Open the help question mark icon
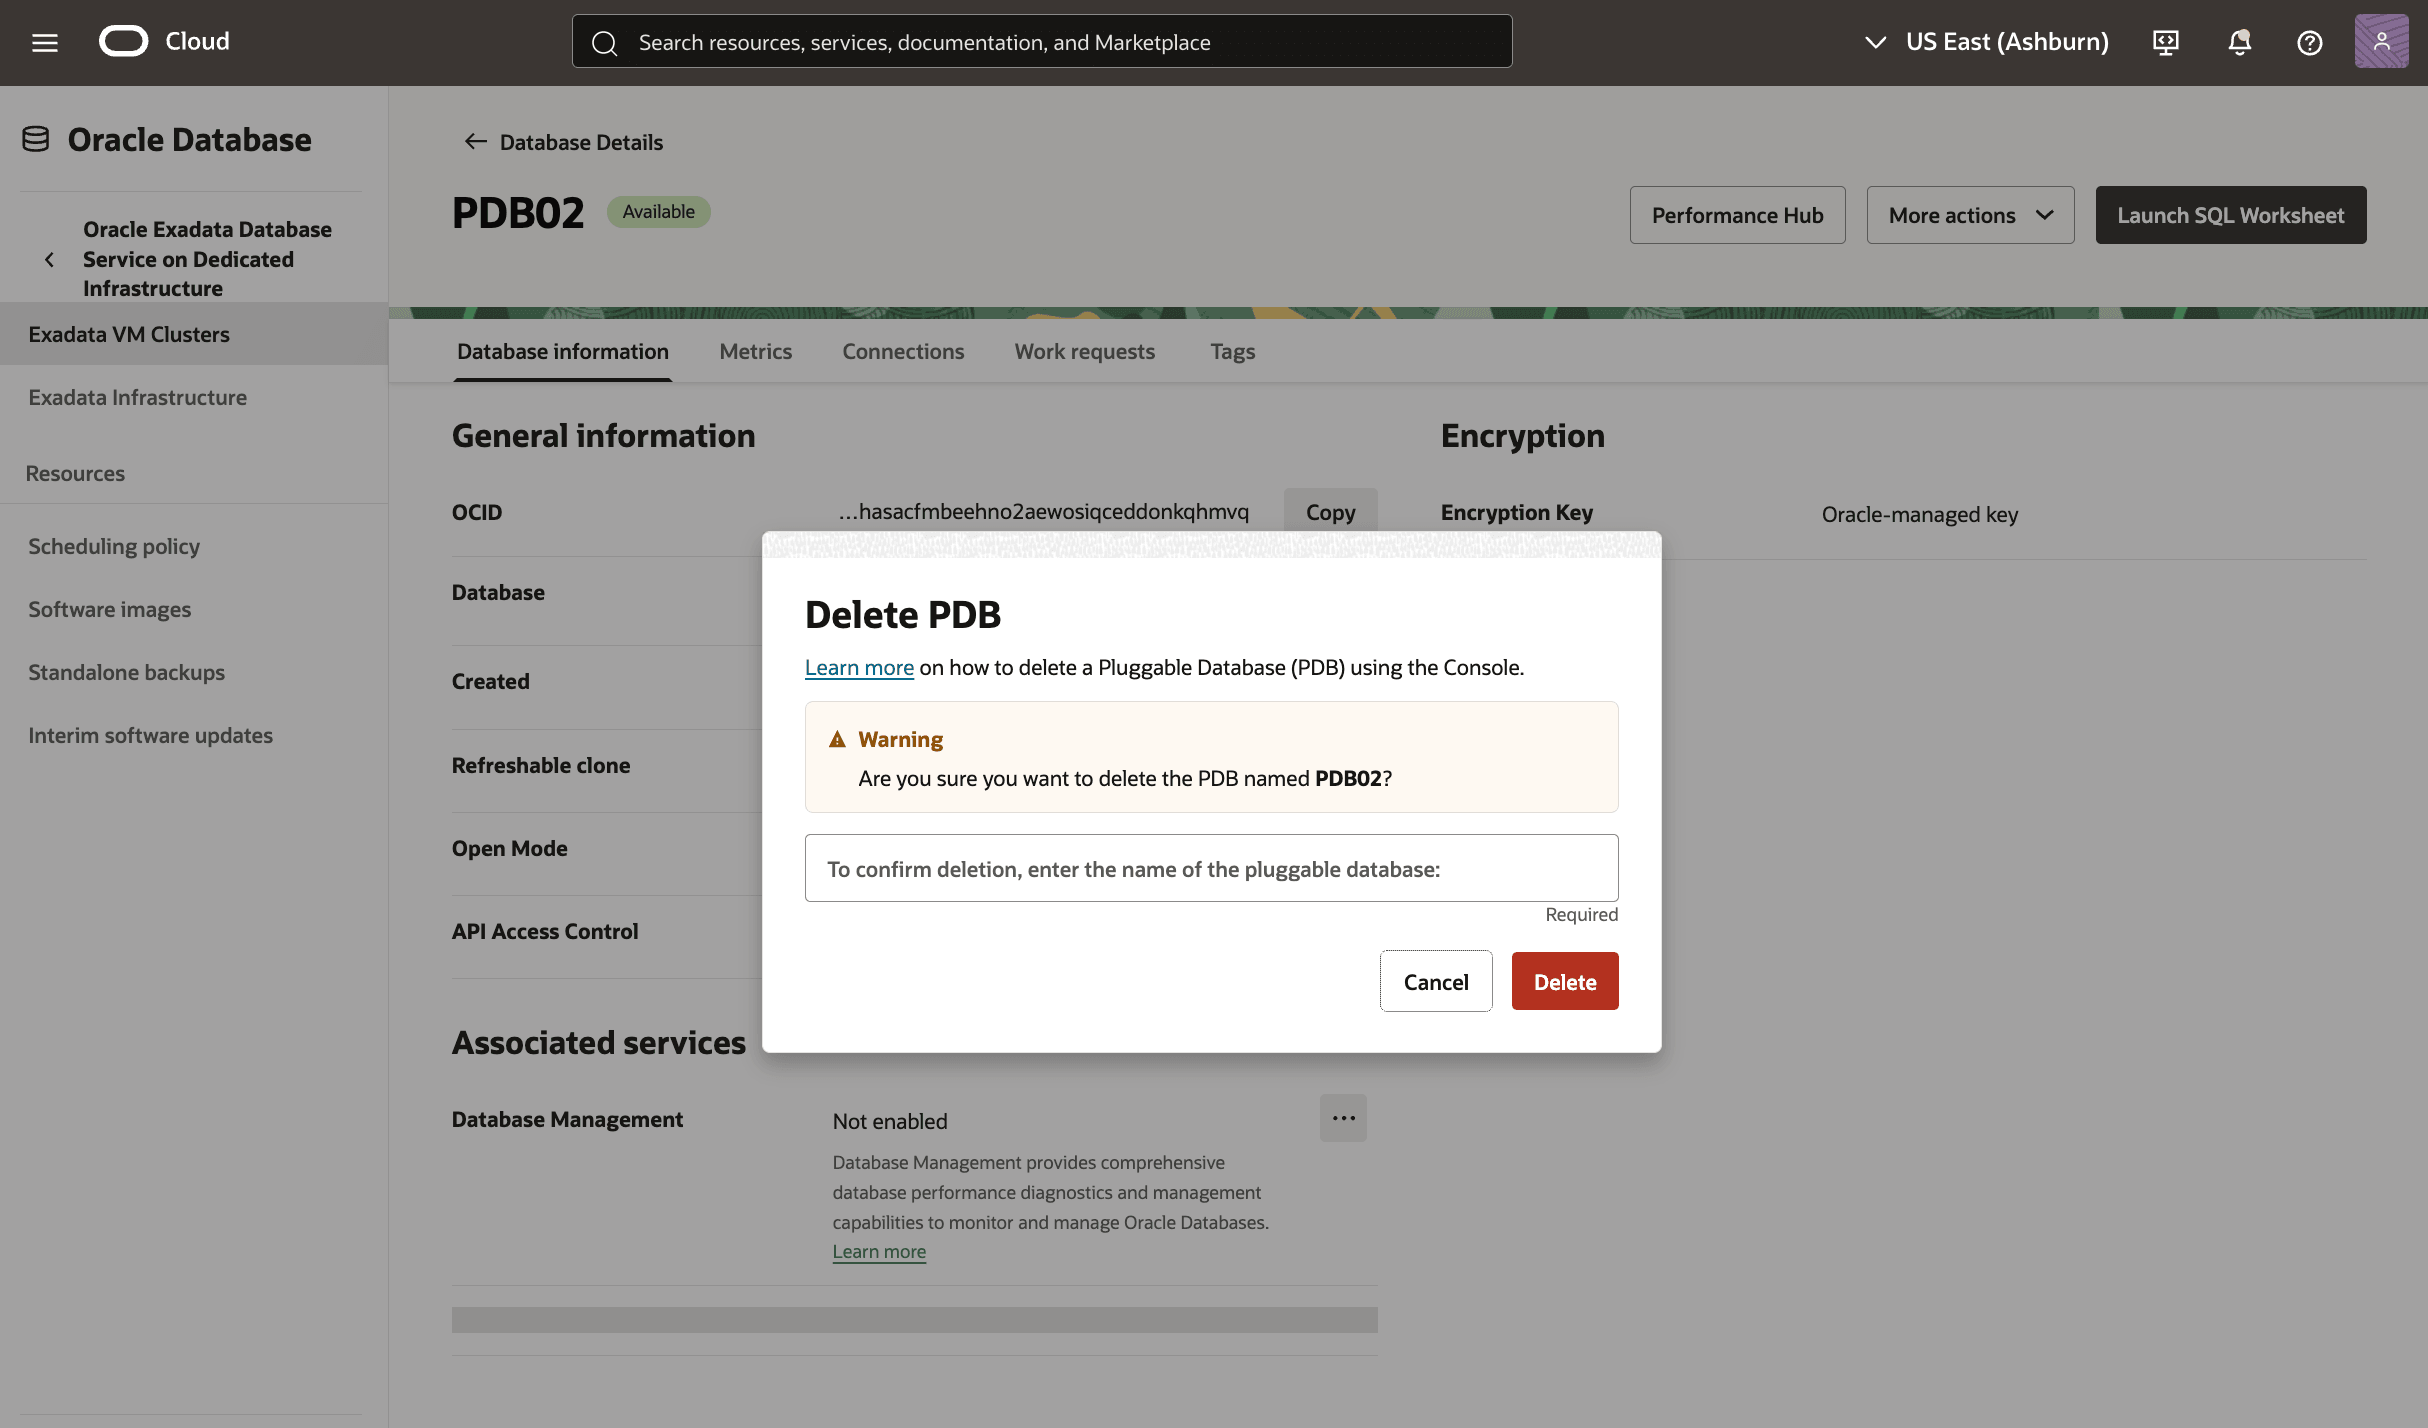The width and height of the screenshot is (2428, 1428). (2309, 42)
